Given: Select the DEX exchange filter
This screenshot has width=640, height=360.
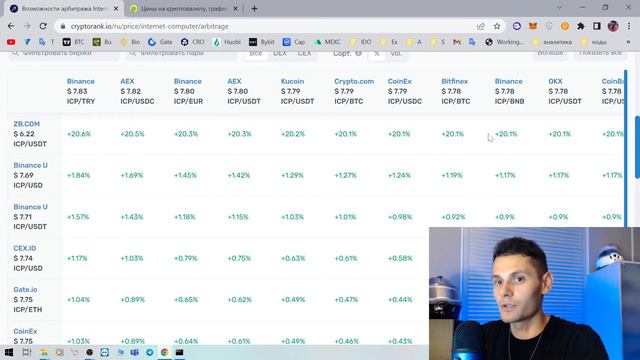Looking at the screenshot, I should 280,53.
